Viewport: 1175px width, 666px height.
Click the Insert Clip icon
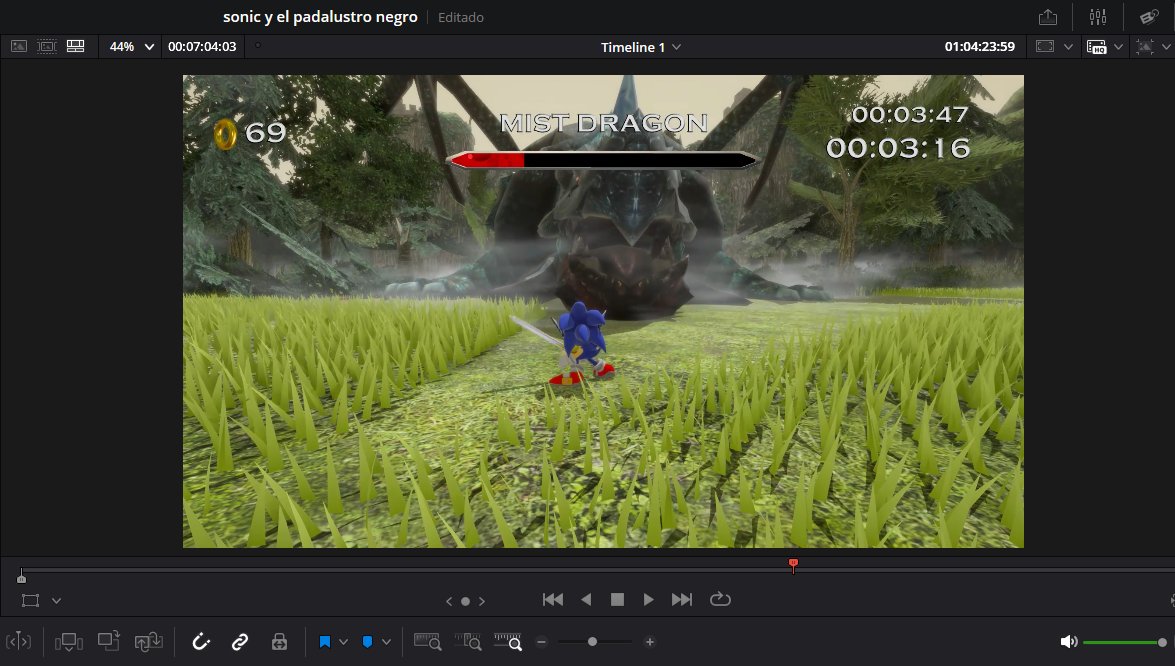click(68, 642)
